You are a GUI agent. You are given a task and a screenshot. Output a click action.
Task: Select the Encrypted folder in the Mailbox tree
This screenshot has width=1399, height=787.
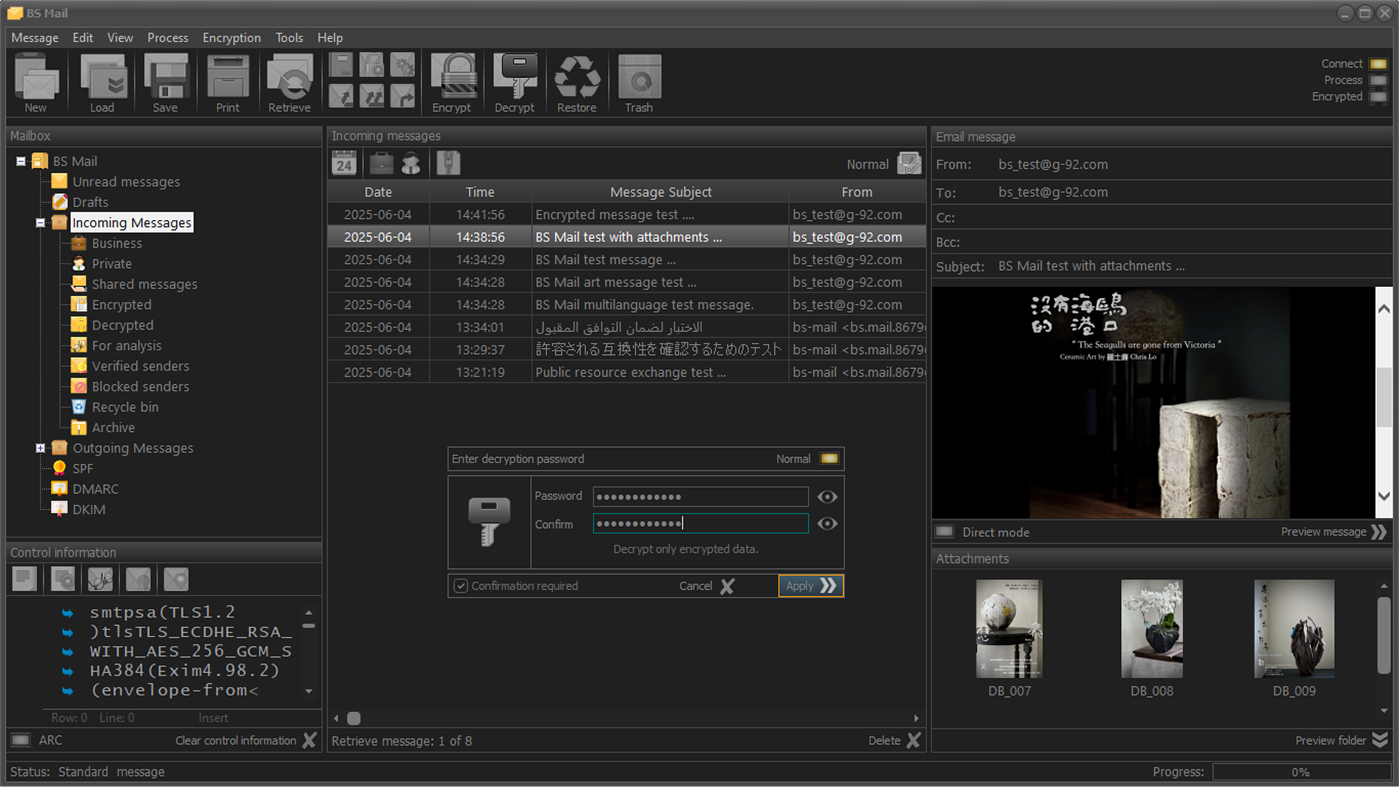[121, 305]
